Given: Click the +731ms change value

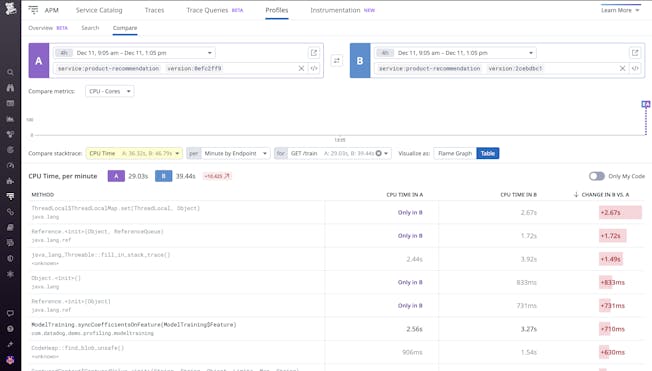Looking at the screenshot, I should 612,306.
